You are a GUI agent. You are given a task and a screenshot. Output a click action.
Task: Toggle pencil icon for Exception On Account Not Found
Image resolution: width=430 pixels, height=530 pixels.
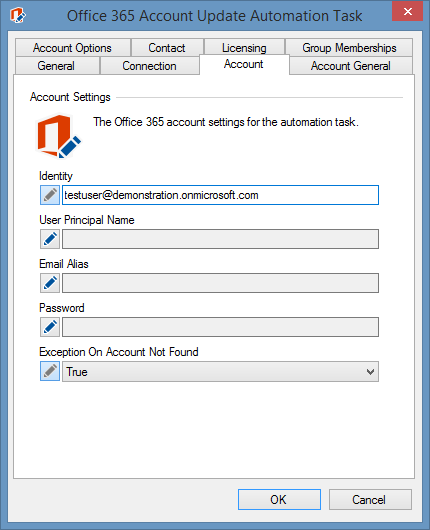coord(50,371)
